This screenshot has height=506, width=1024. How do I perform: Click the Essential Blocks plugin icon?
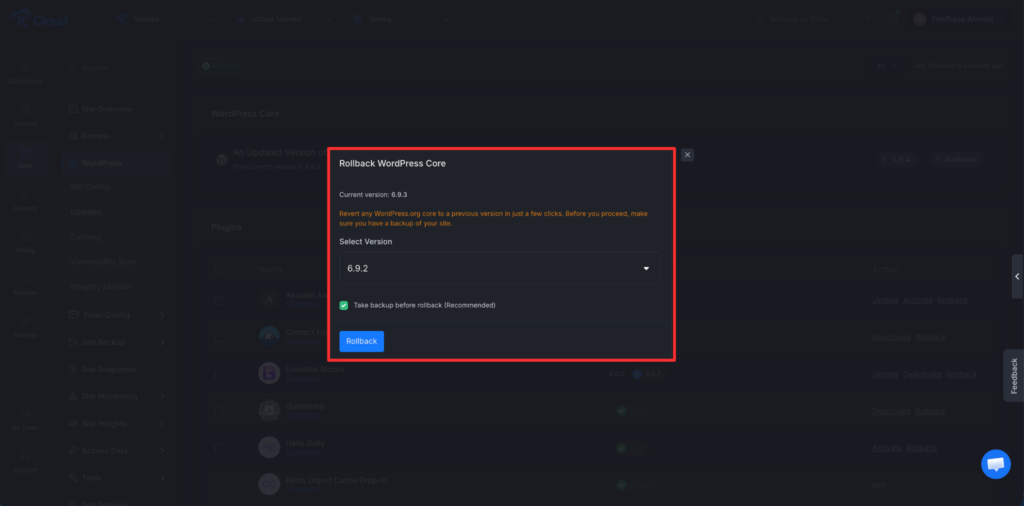click(x=268, y=374)
